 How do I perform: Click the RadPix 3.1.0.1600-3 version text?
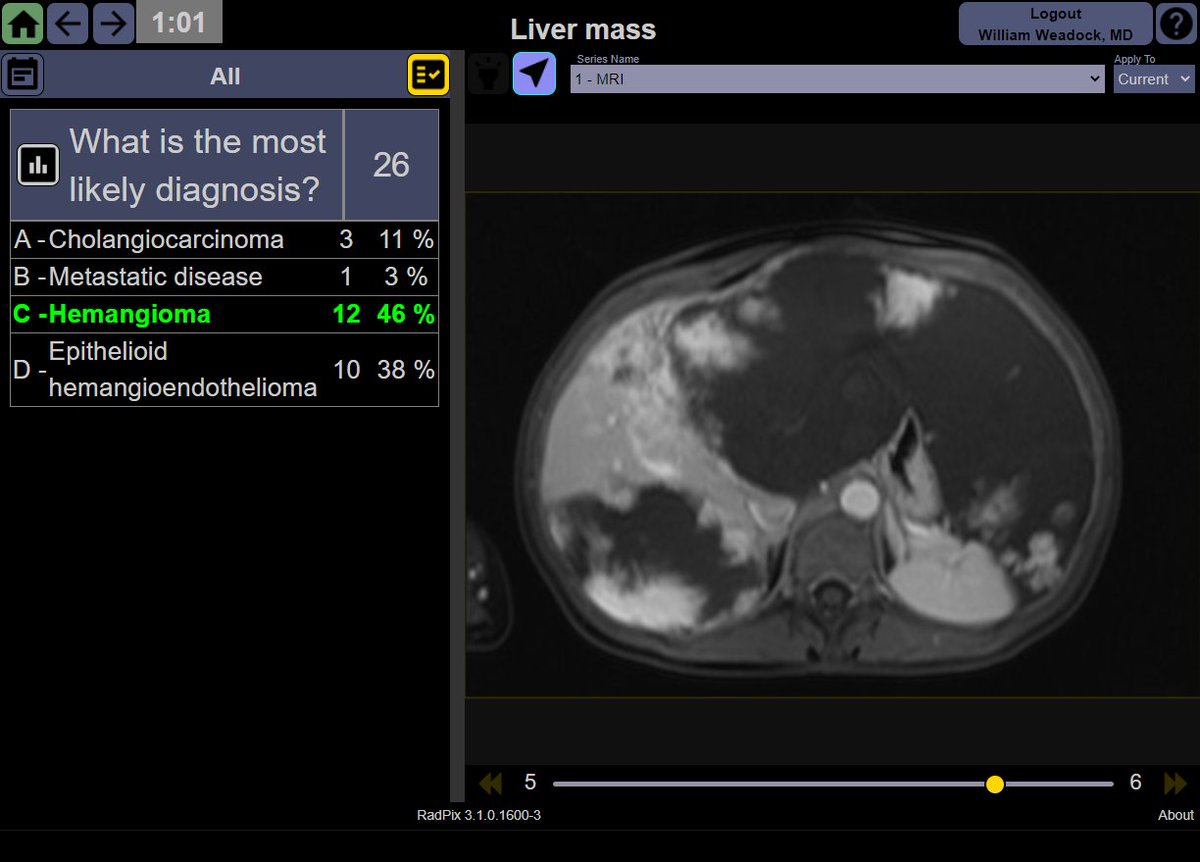(479, 815)
